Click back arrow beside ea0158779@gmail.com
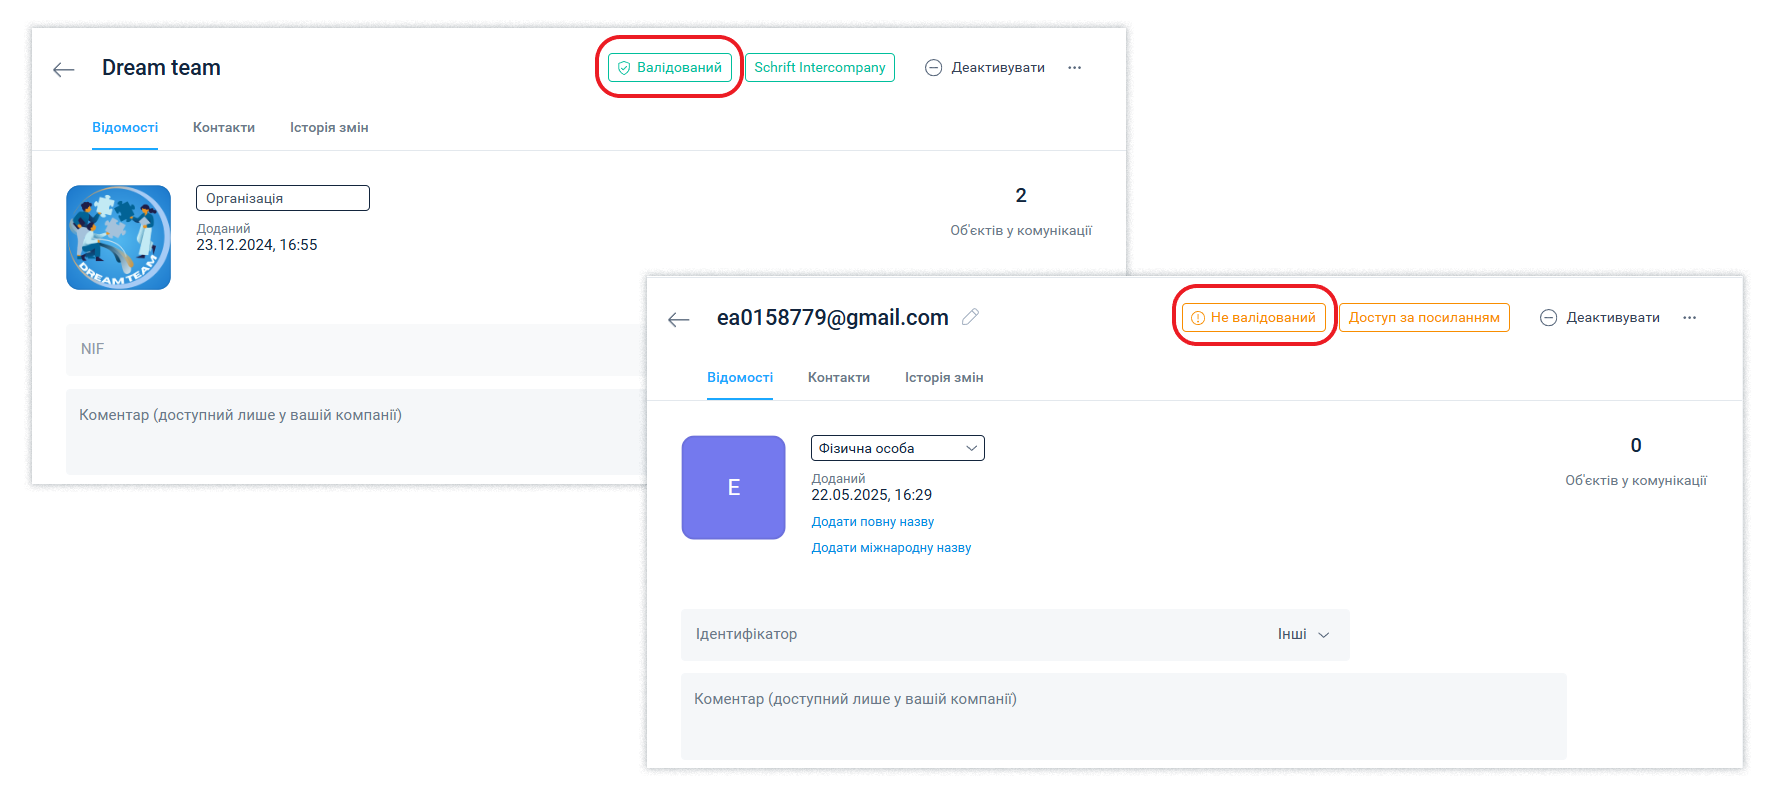Screen dimensions: 1774x792 [x=679, y=319]
